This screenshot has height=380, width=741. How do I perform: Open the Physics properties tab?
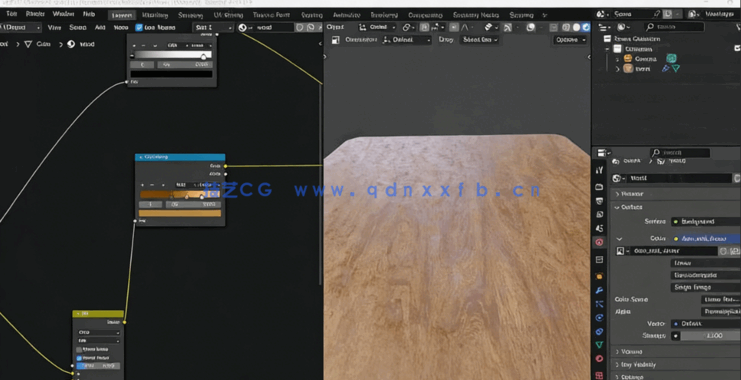tap(599, 318)
